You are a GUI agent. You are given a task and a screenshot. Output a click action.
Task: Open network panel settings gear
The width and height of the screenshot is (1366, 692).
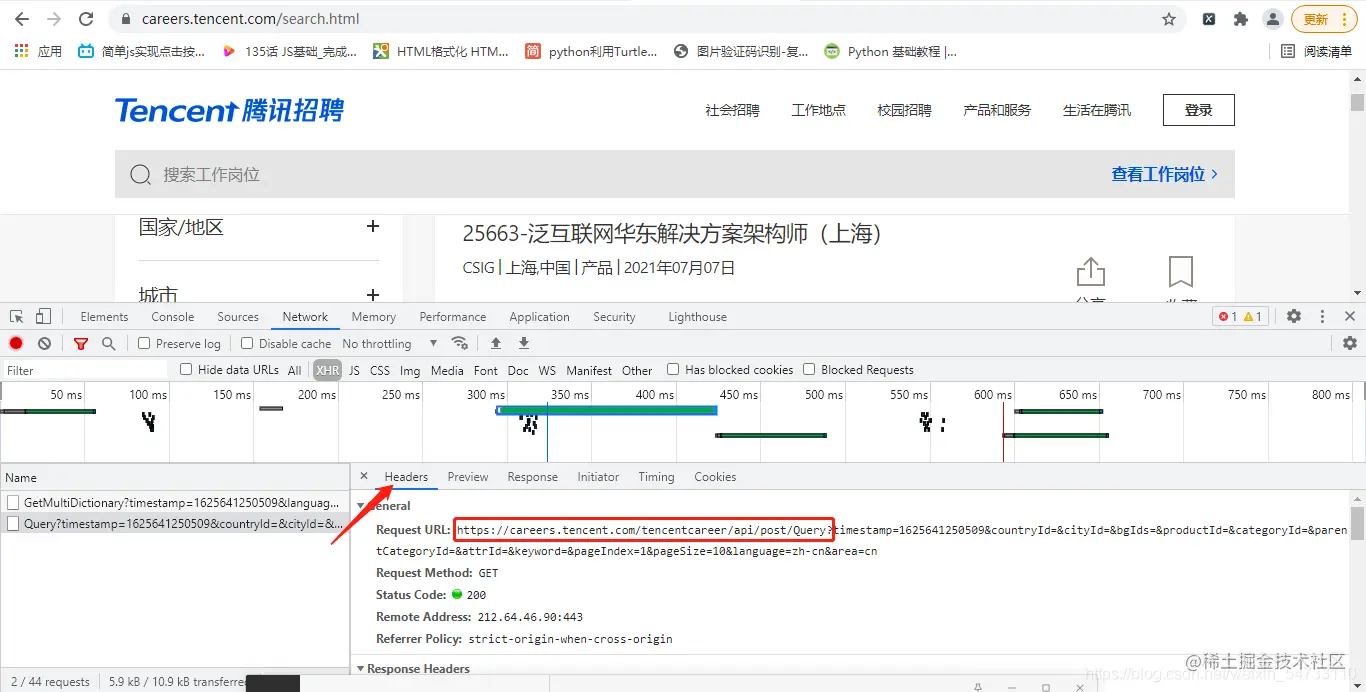pyautogui.click(x=1350, y=343)
